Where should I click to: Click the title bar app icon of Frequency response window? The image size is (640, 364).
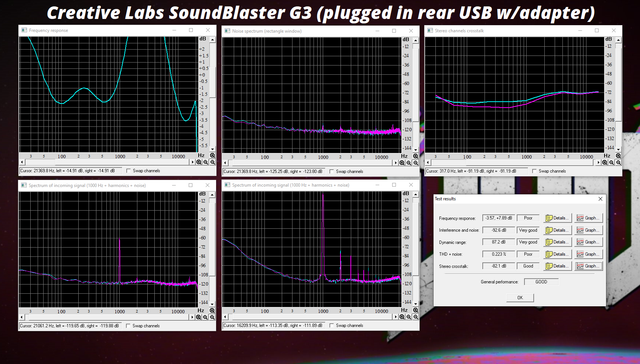tap(24, 30)
